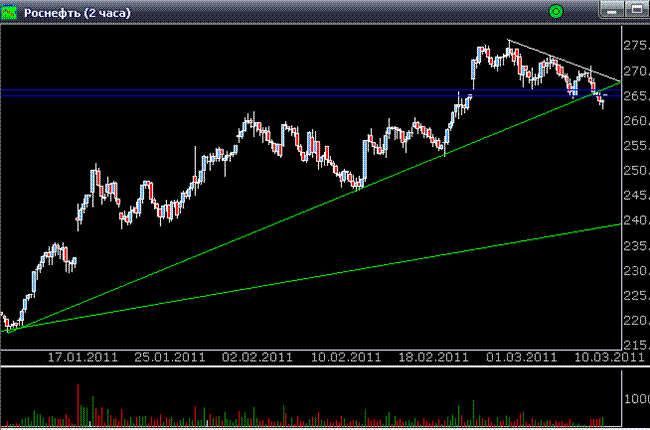Minimize the Роснефть chart window
The height and width of the screenshot is (430, 650).
[612, 10]
